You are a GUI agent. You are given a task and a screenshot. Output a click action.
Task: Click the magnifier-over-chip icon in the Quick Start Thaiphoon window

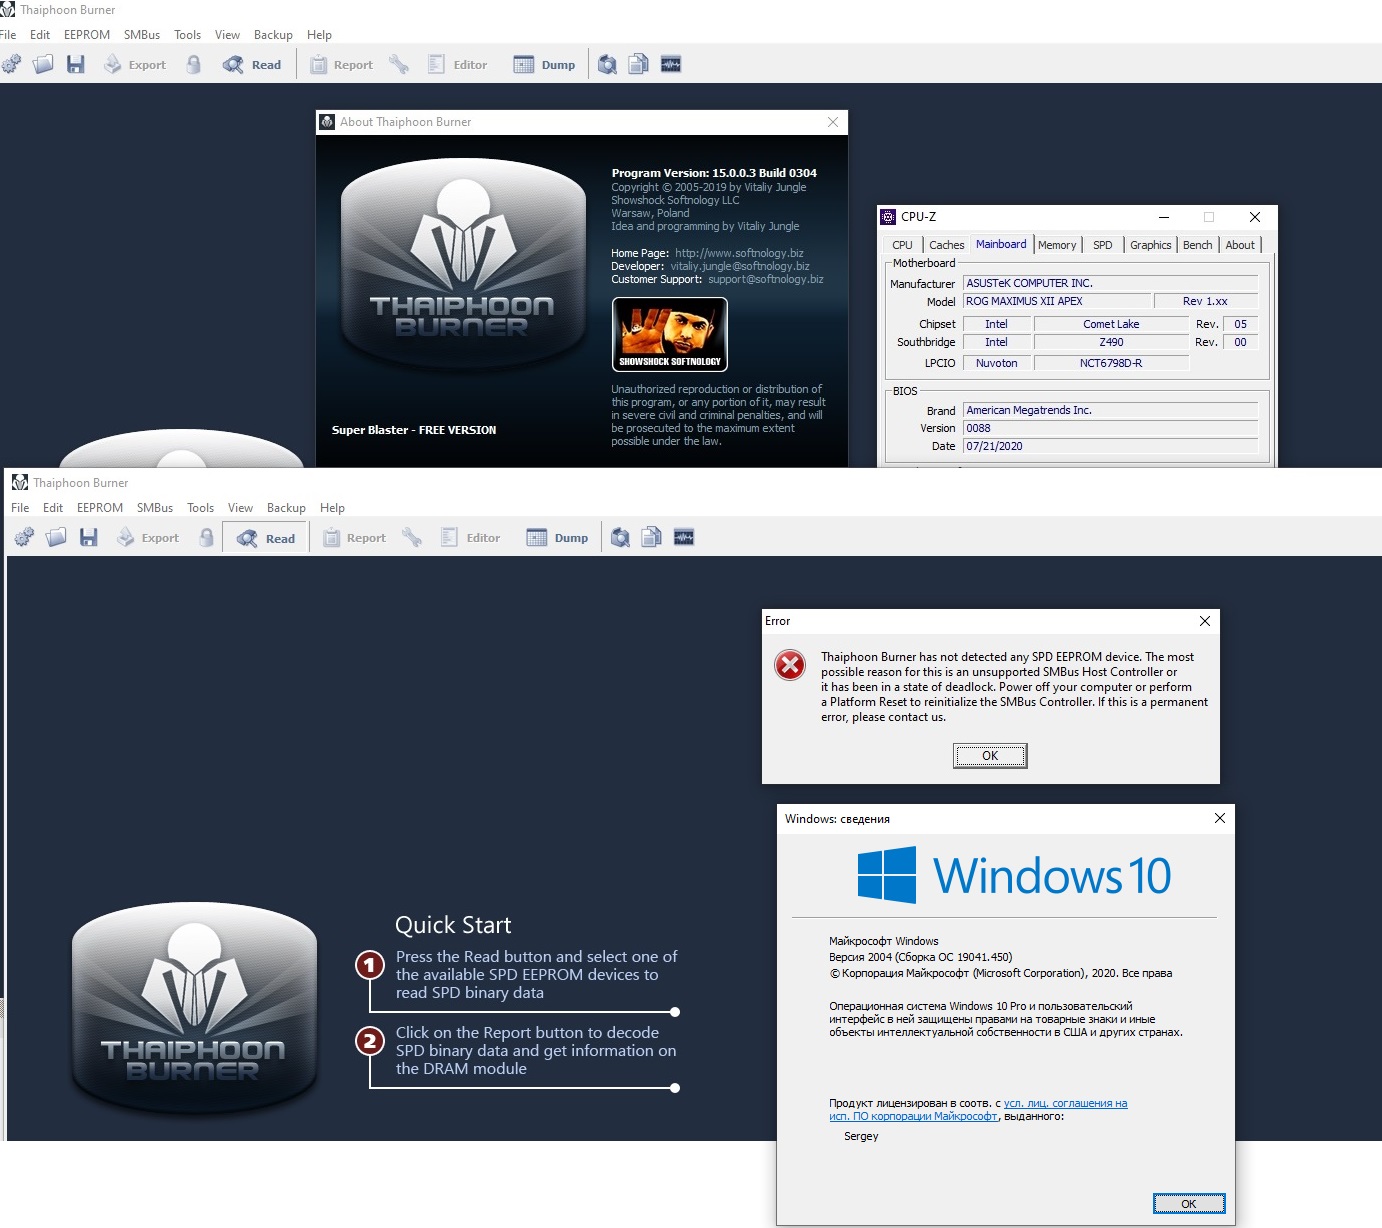(620, 538)
